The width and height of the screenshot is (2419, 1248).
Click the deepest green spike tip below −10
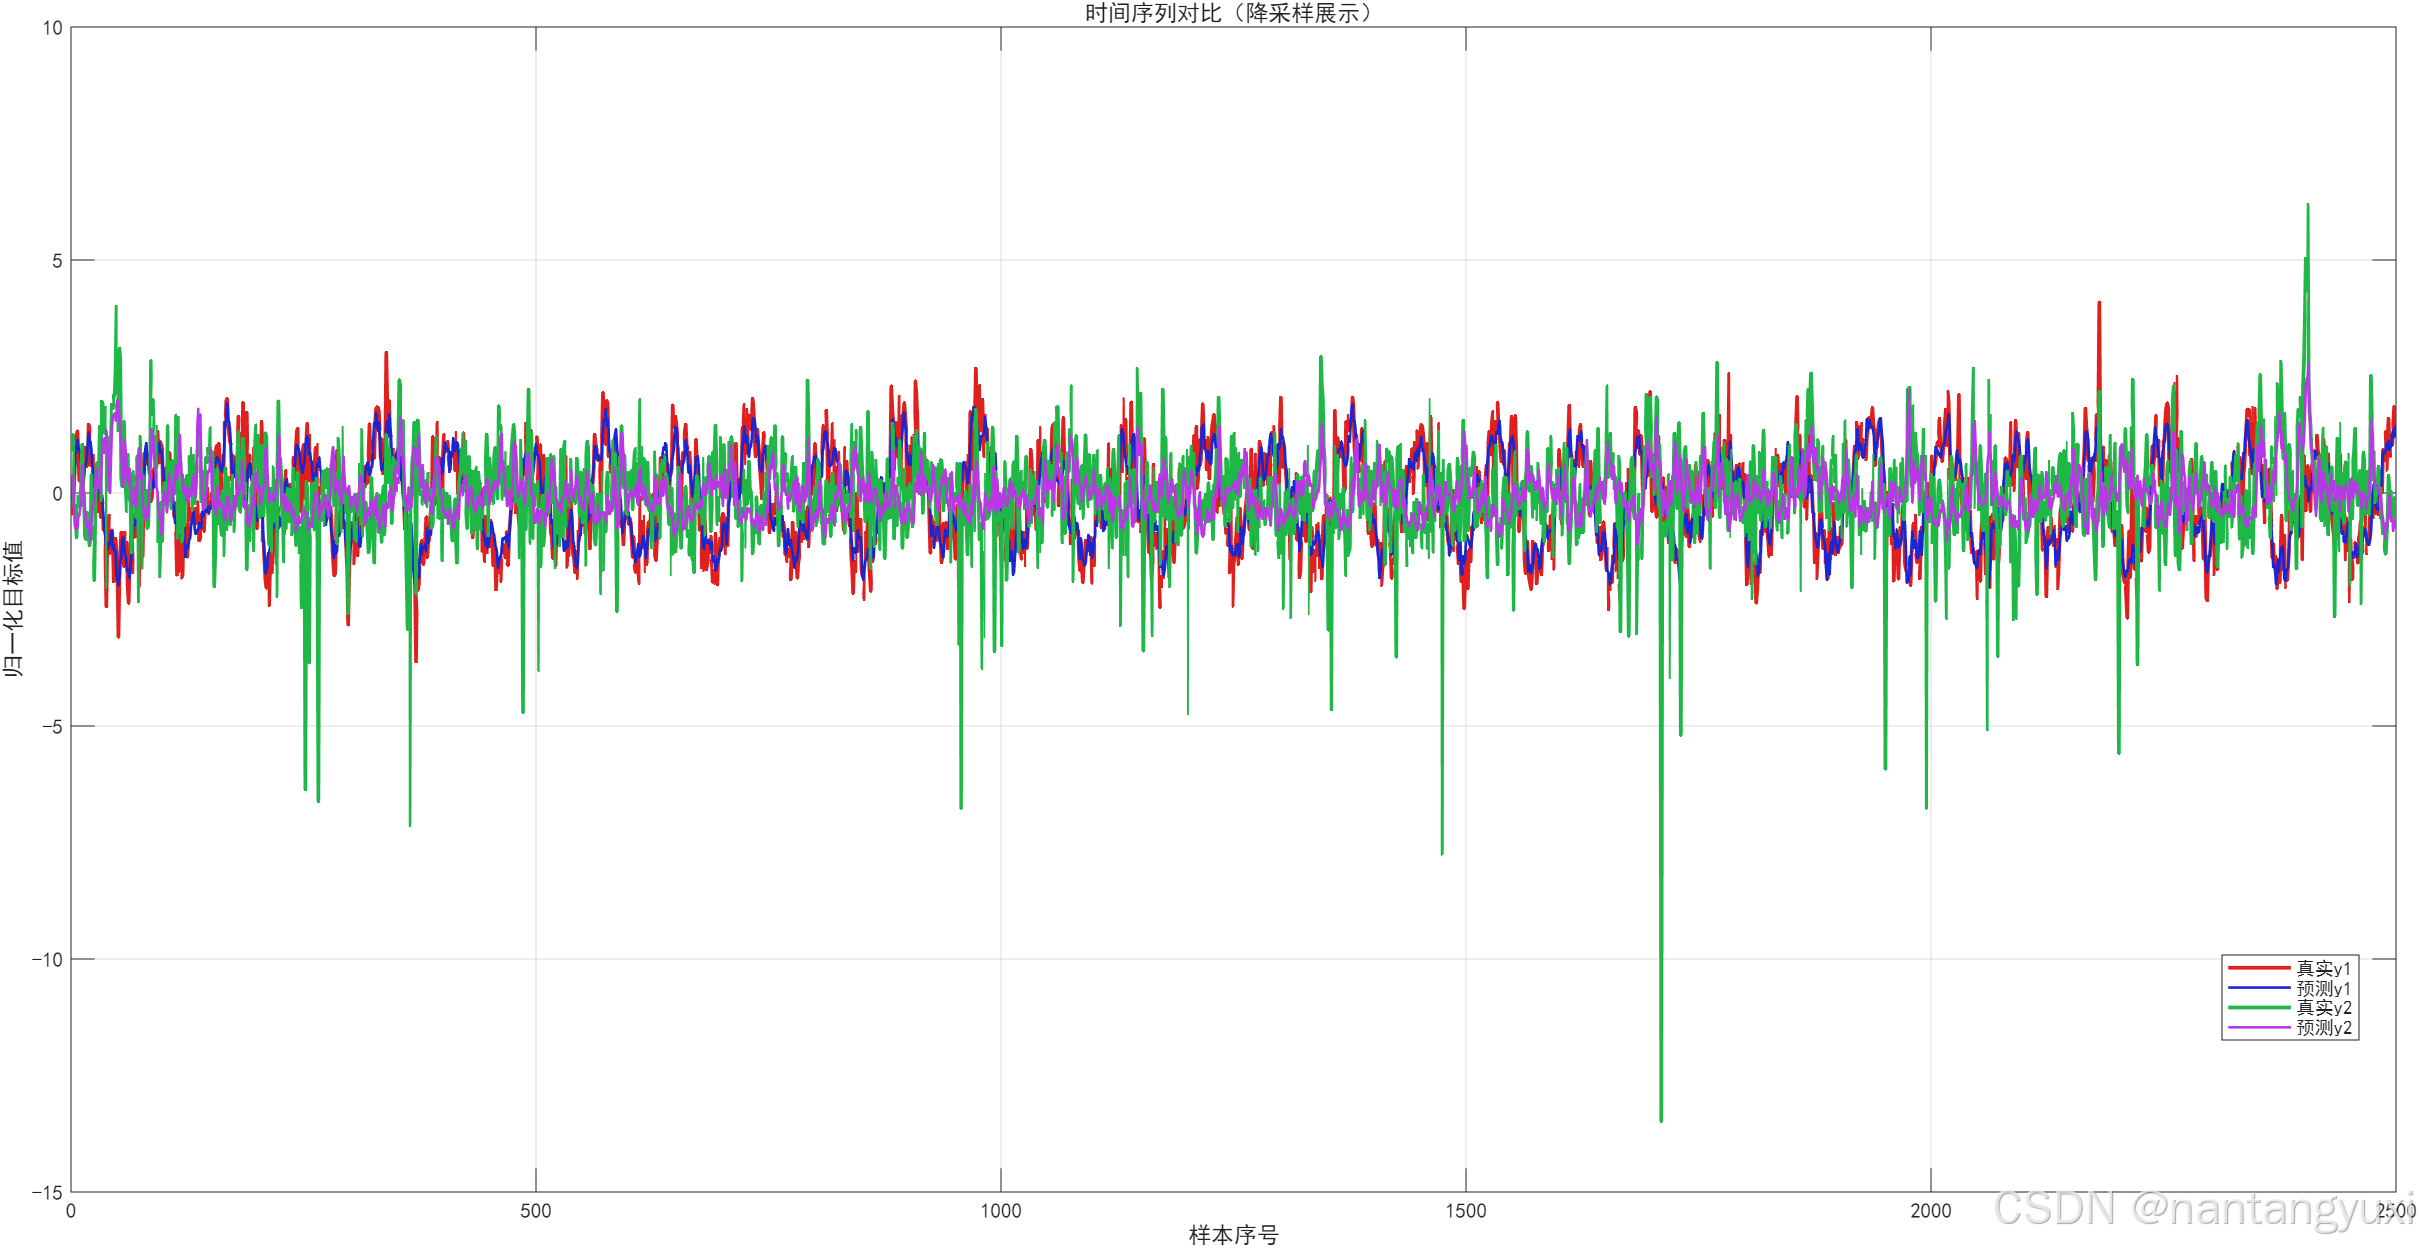coord(1661,1119)
